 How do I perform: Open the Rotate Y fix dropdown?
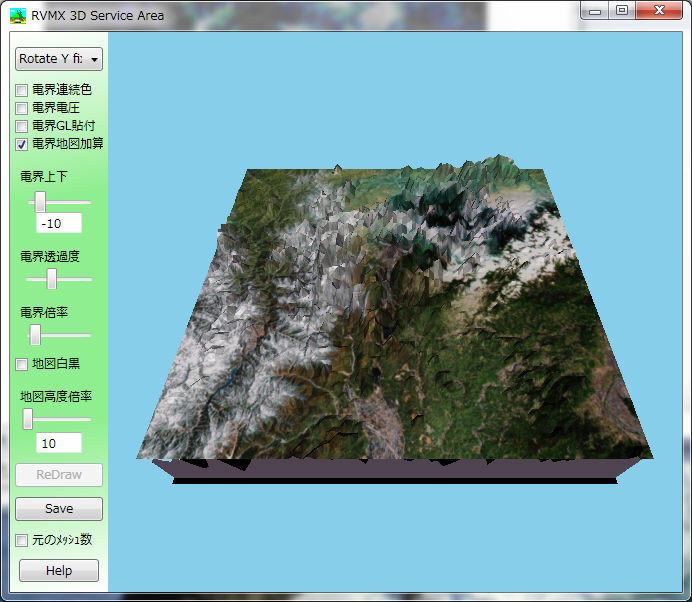click(59, 59)
